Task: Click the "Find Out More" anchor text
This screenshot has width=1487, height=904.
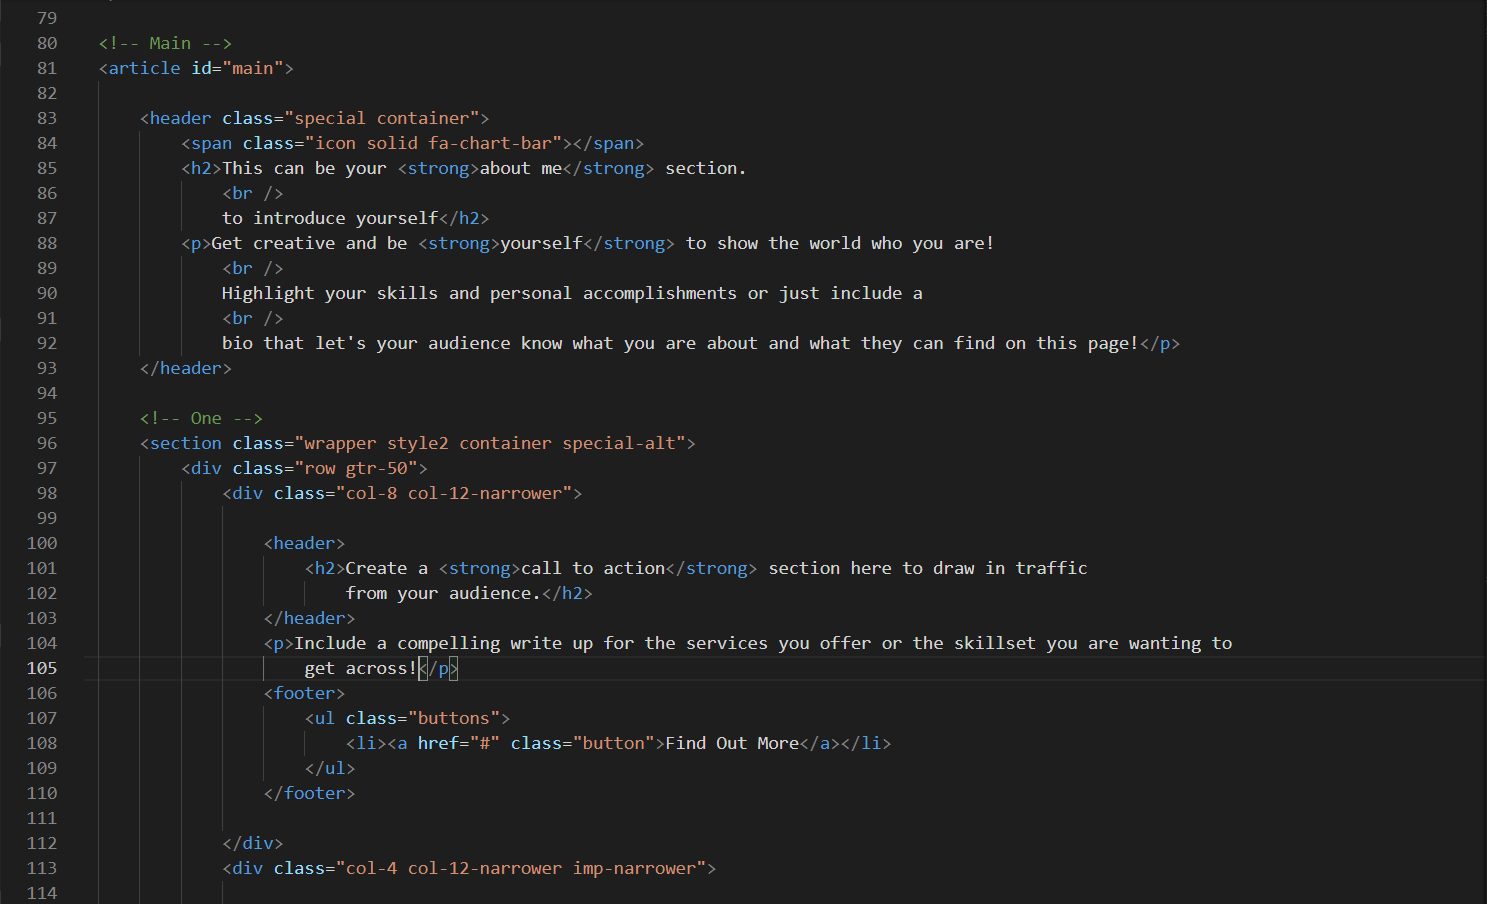Action: [x=732, y=743]
